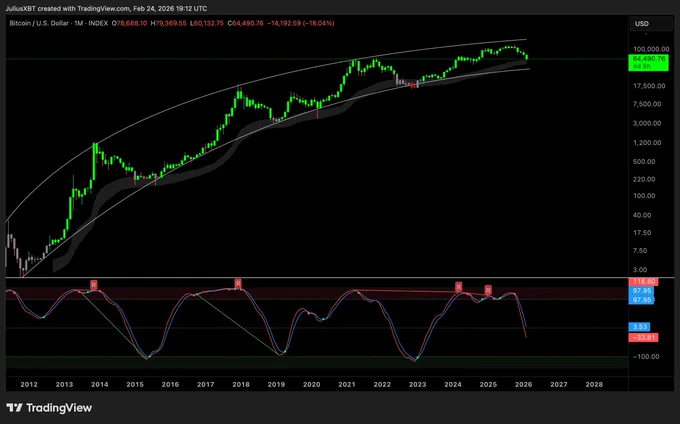The image size is (680, 424).
Task: Click the R marker near 2024
Action: (458, 287)
